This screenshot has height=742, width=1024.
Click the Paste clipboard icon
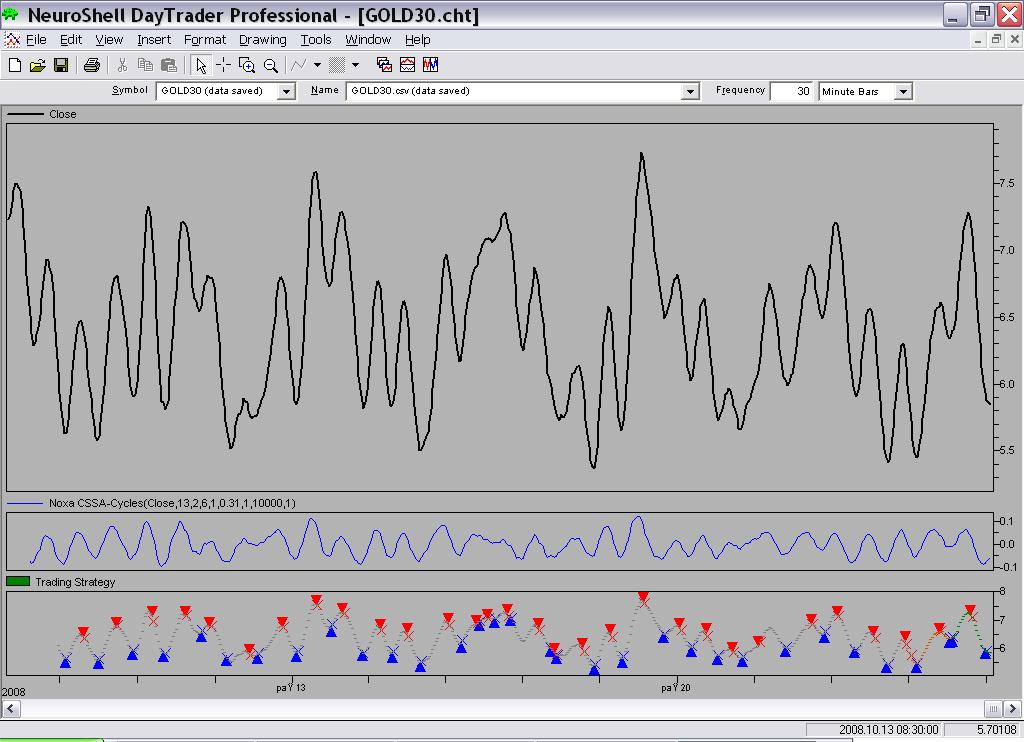point(169,65)
